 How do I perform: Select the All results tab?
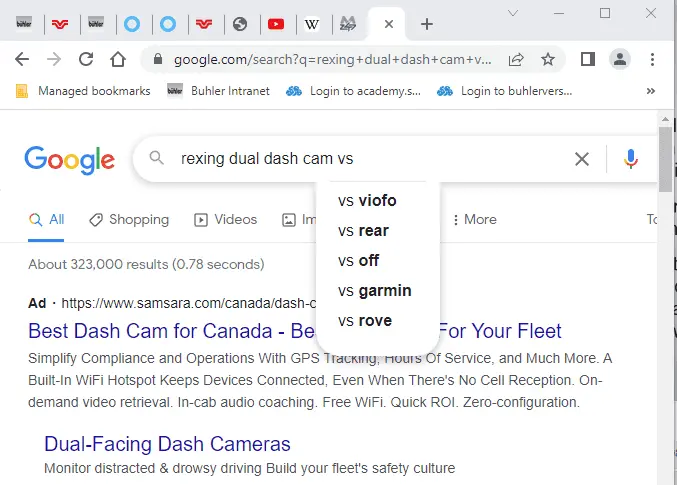[x=46, y=220]
